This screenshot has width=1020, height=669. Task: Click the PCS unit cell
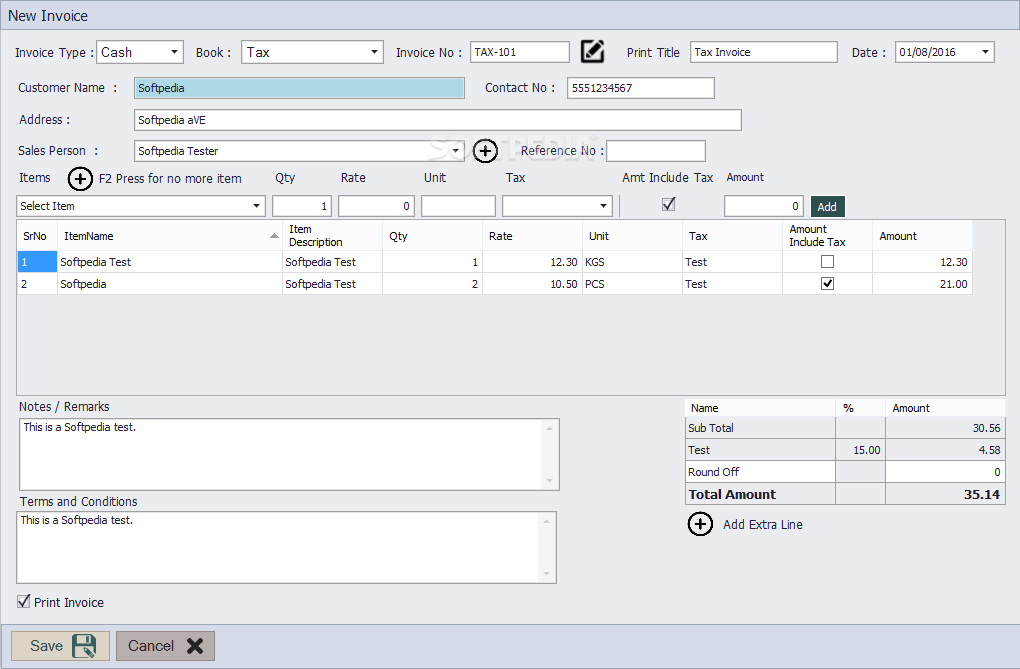pos(632,284)
